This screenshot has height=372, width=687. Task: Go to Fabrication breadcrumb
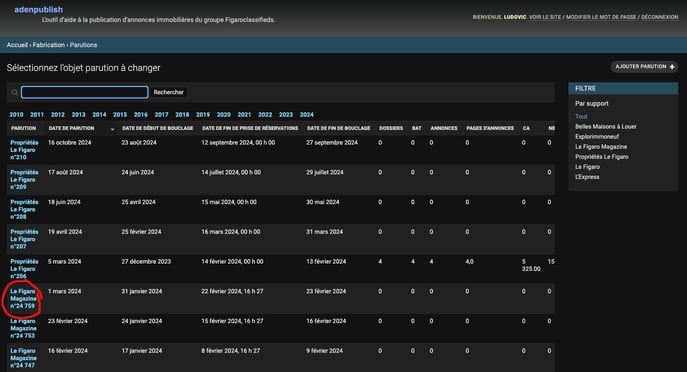(49, 45)
